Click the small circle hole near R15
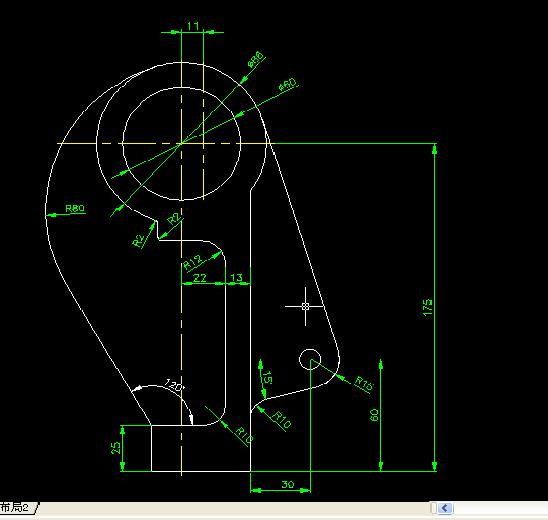548x520 pixels. tap(310, 359)
